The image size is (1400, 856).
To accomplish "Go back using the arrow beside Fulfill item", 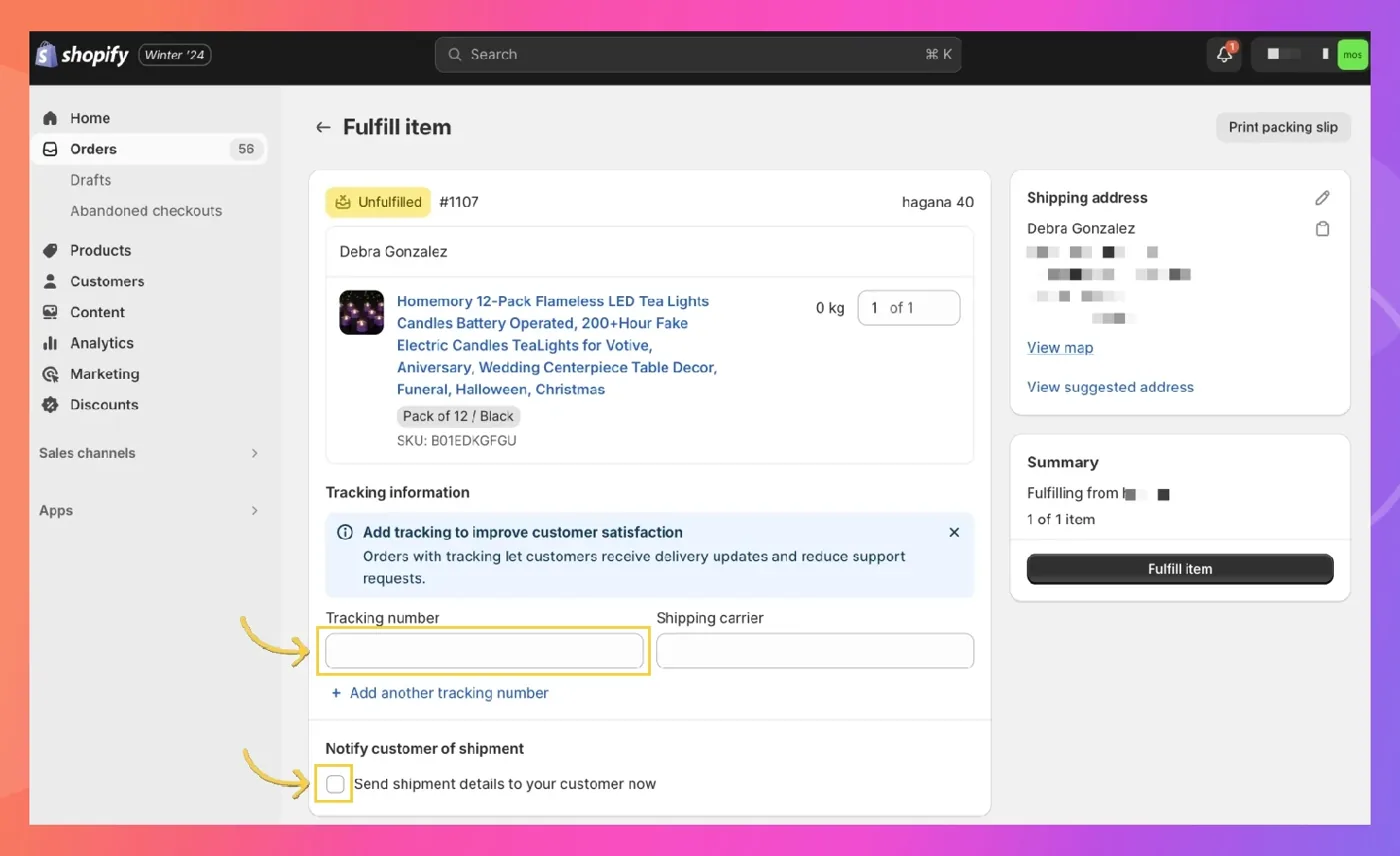I will [x=323, y=127].
